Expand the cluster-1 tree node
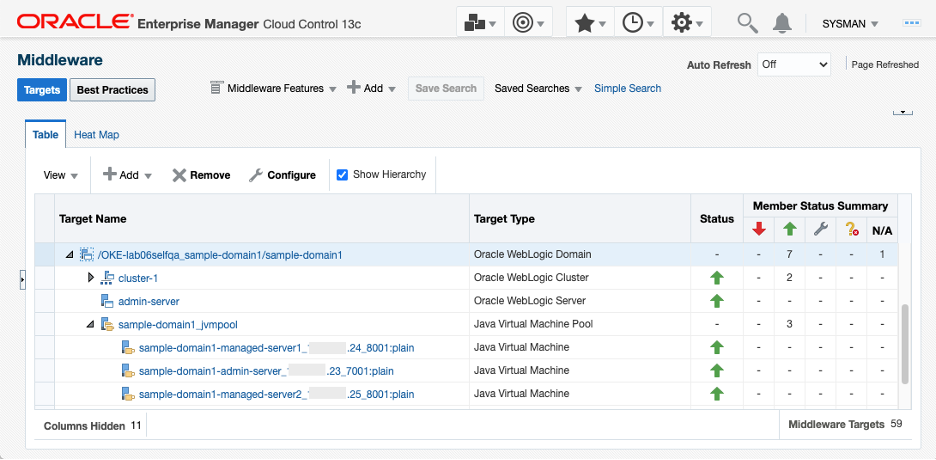 (91, 278)
